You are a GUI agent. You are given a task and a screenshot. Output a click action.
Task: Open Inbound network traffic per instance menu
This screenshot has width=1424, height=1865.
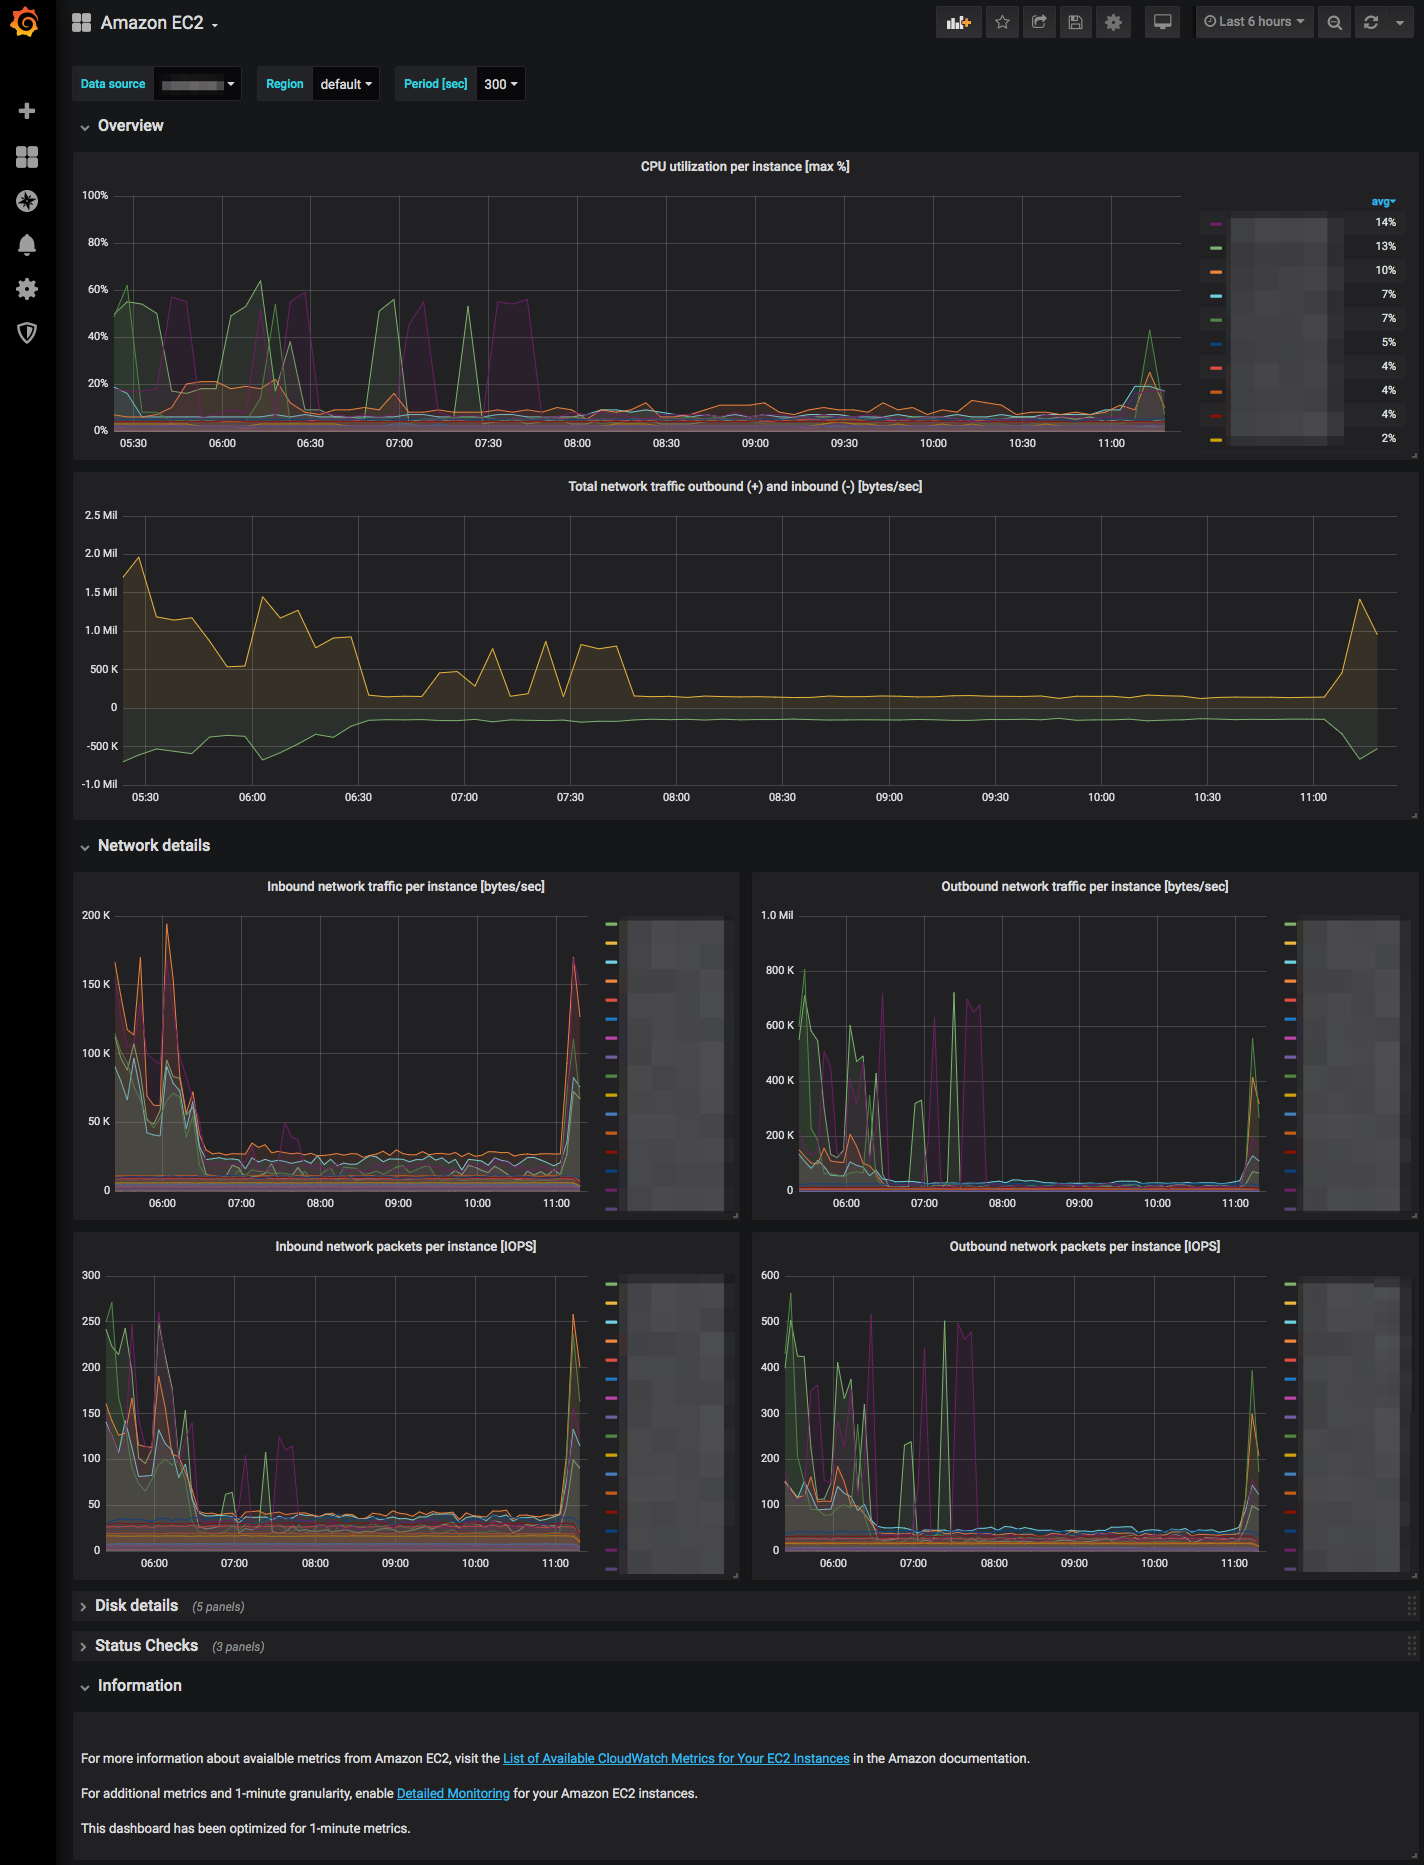(406, 887)
